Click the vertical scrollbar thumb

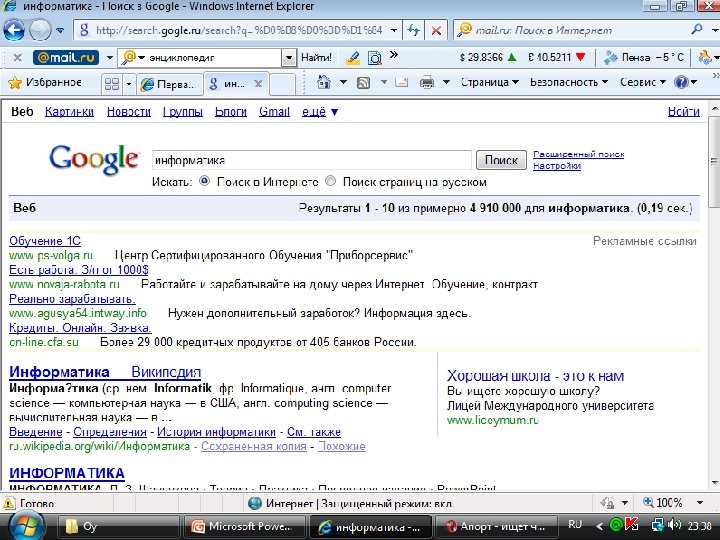click(714, 161)
